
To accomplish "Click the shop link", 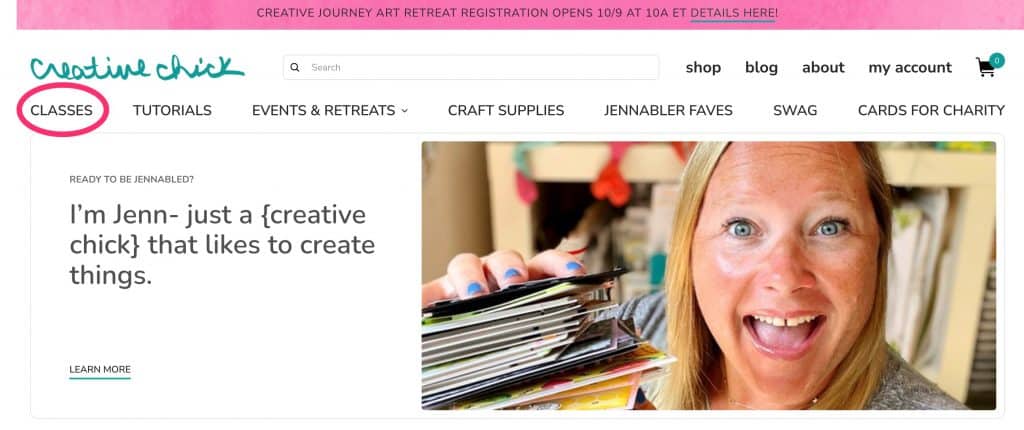I will pos(703,67).
